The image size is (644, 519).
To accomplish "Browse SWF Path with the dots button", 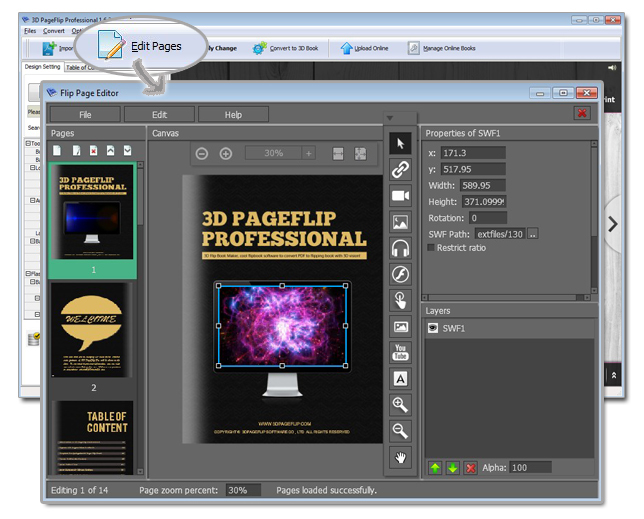I will tap(533, 234).
